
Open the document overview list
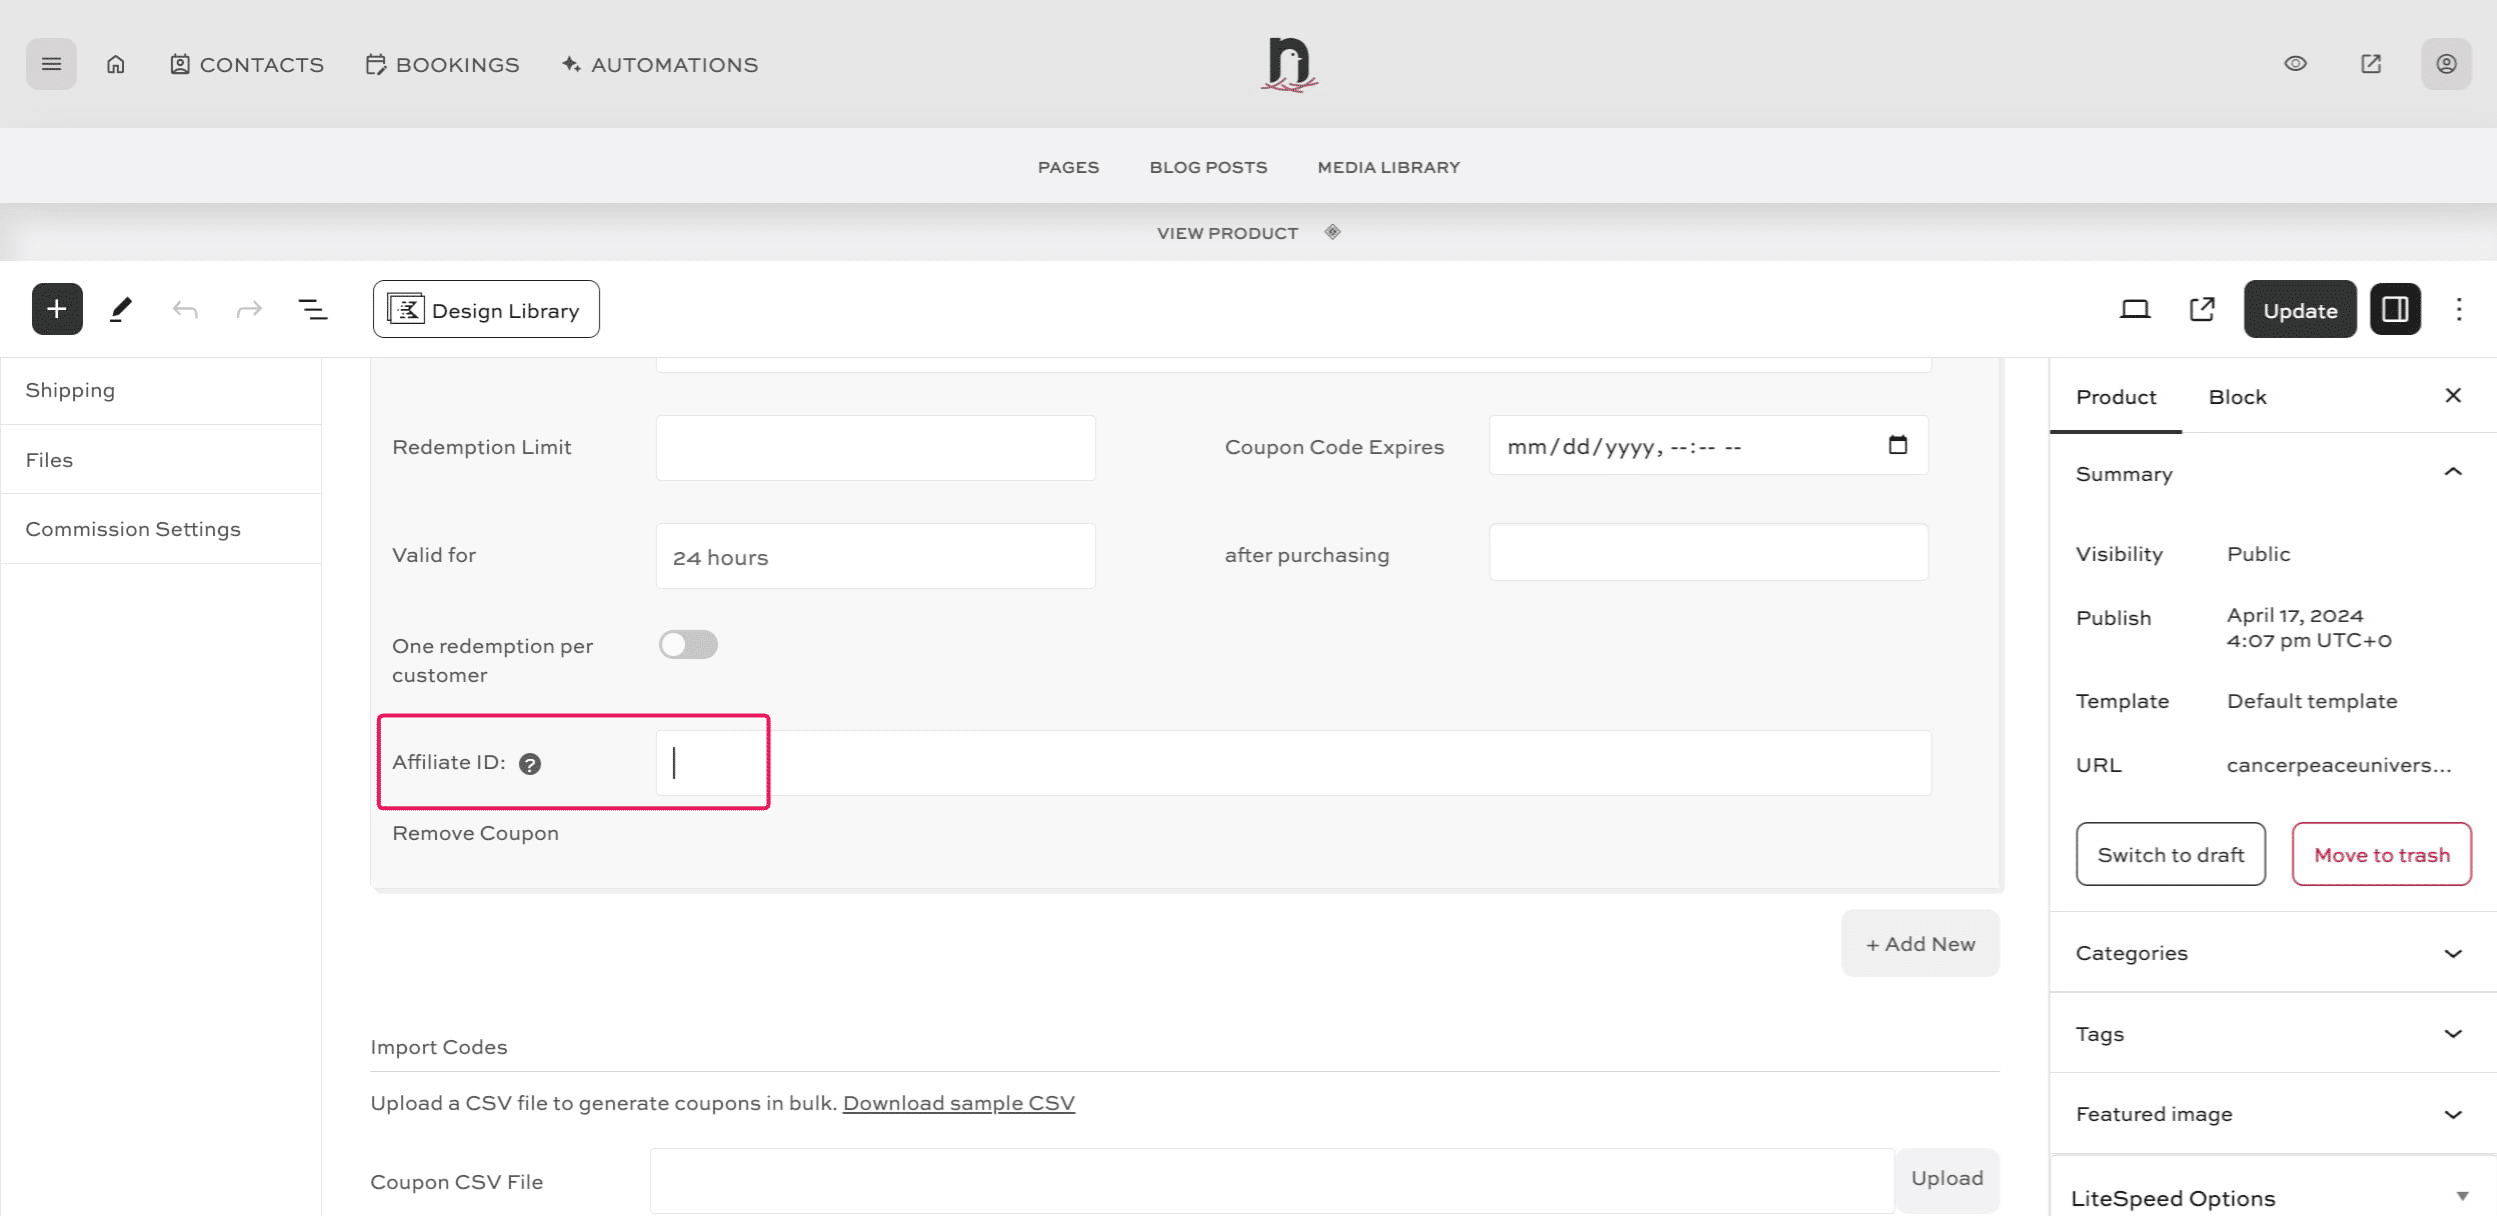310,308
